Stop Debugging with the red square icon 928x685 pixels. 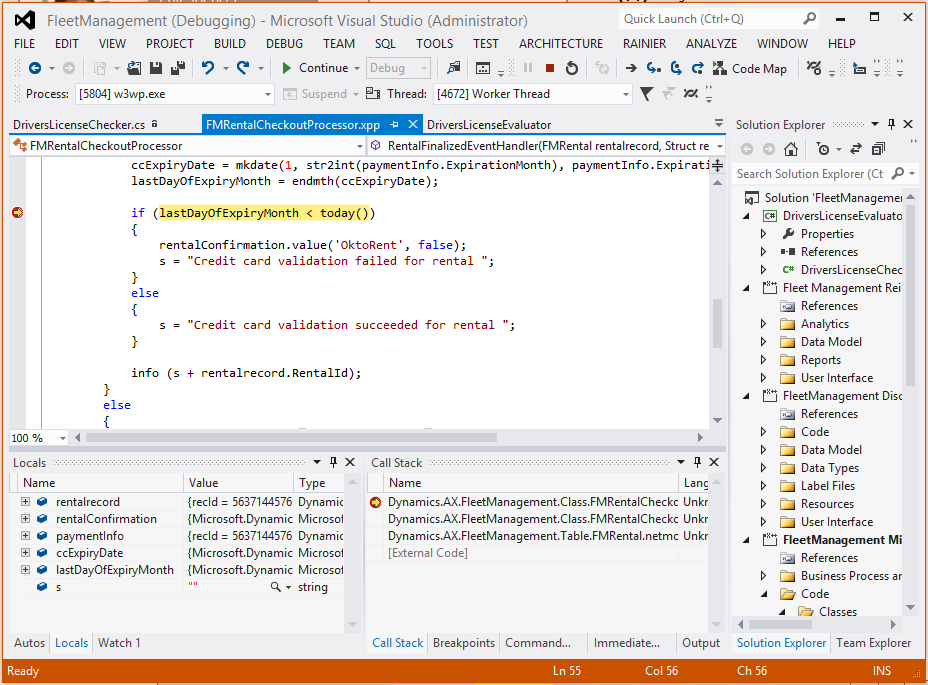click(x=551, y=70)
